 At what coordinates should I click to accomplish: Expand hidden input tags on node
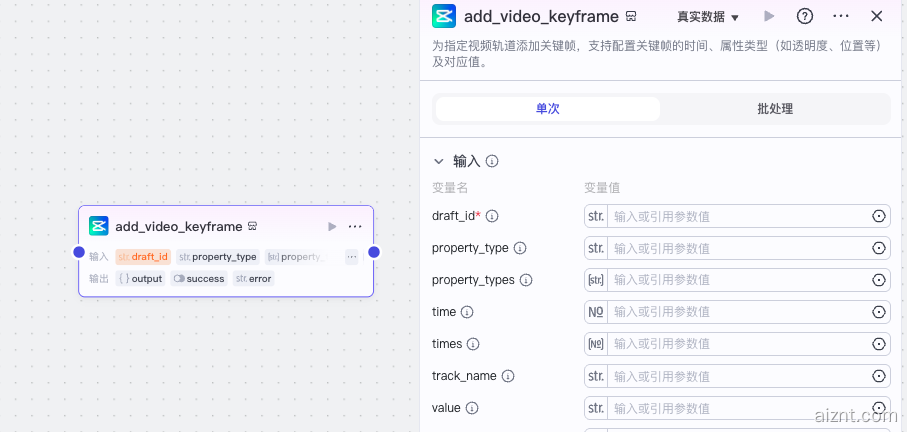click(x=352, y=257)
